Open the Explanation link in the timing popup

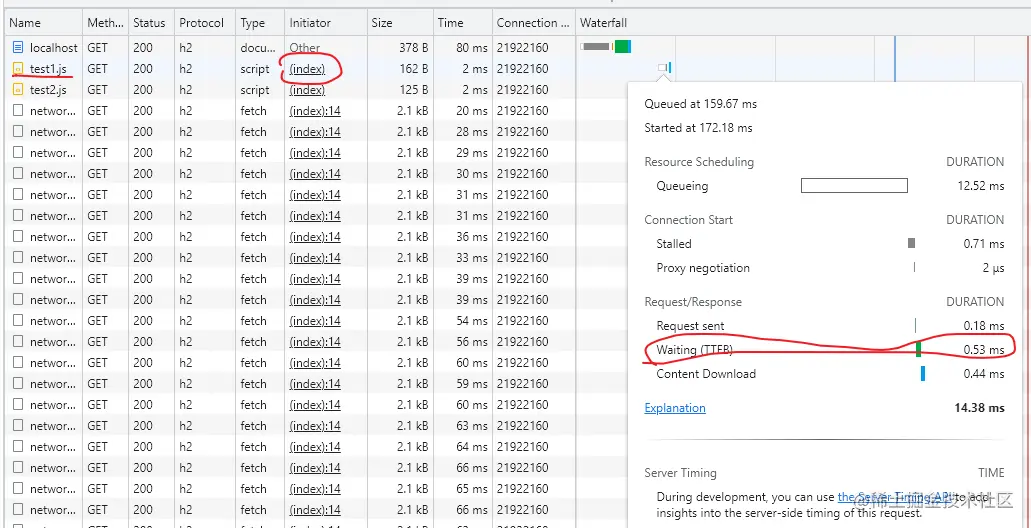click(x=675, y=408)
